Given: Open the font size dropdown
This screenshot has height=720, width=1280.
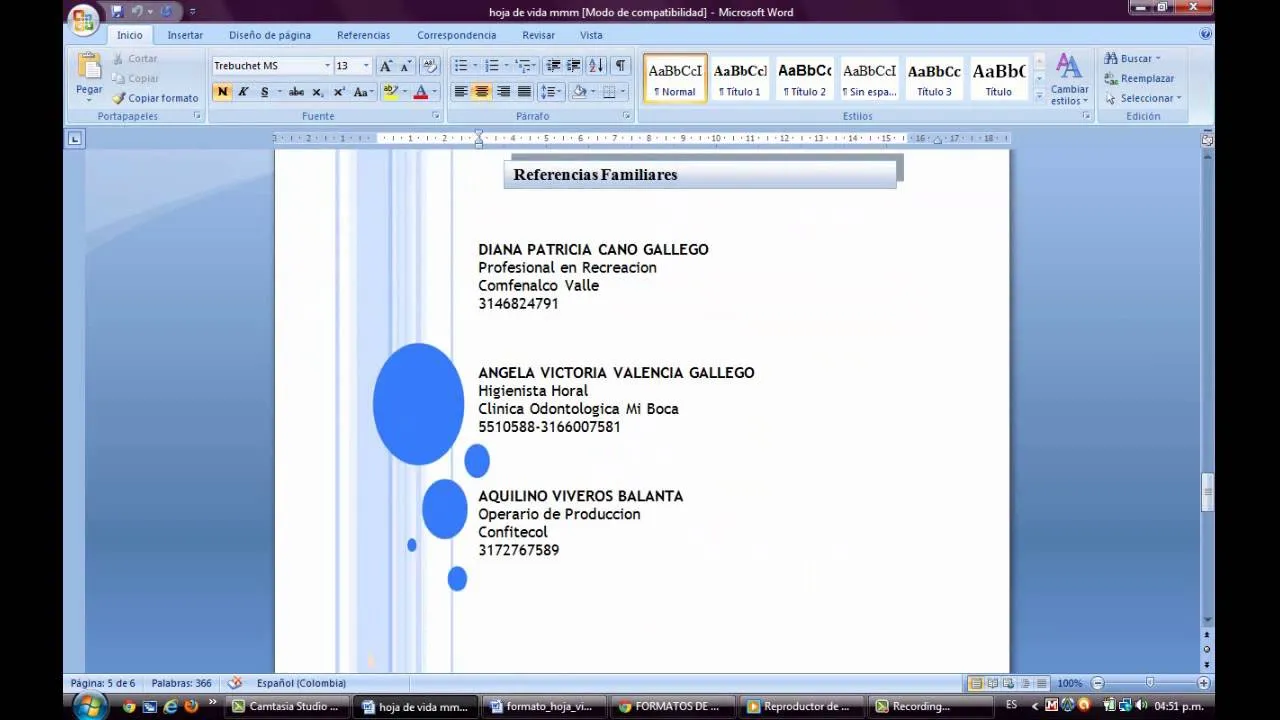Looking at the screenshot, I should tap(366, 66).
